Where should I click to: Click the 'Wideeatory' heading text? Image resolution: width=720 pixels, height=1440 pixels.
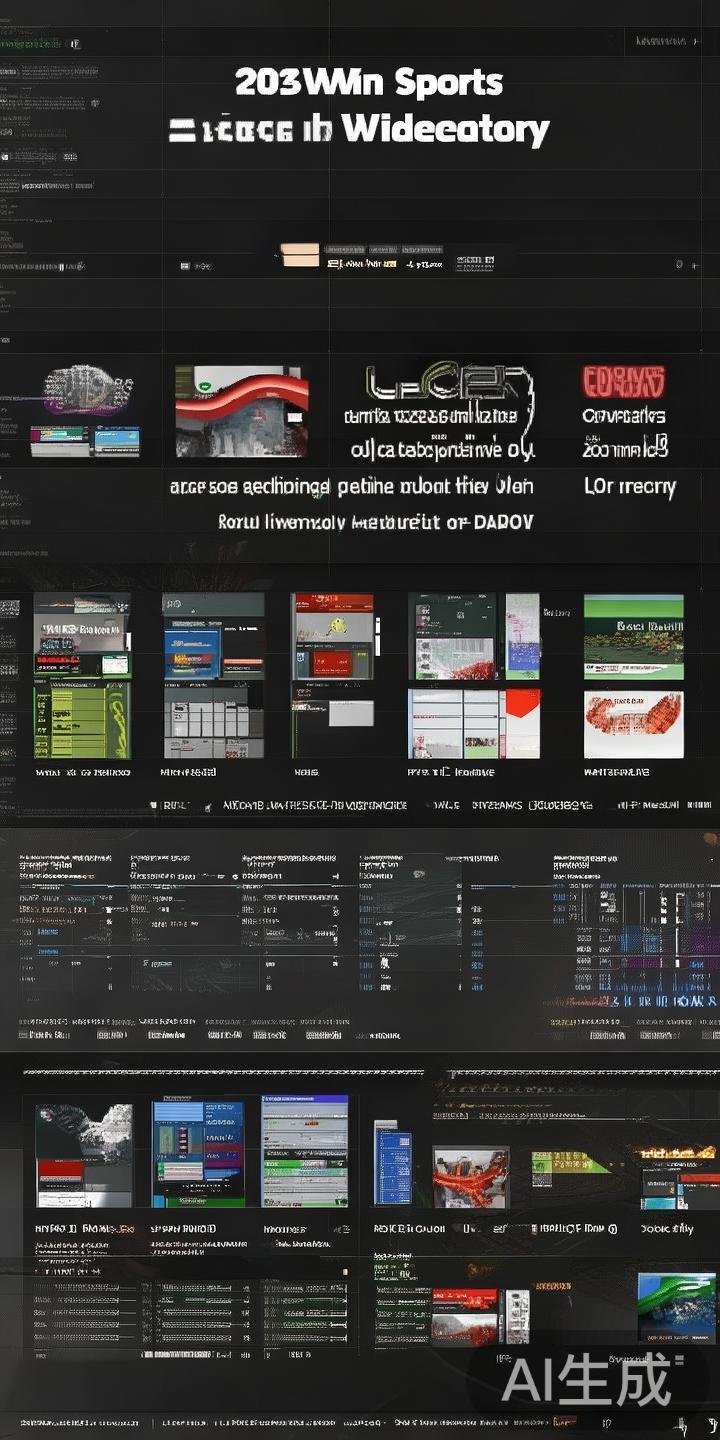[x=445, y=129]
